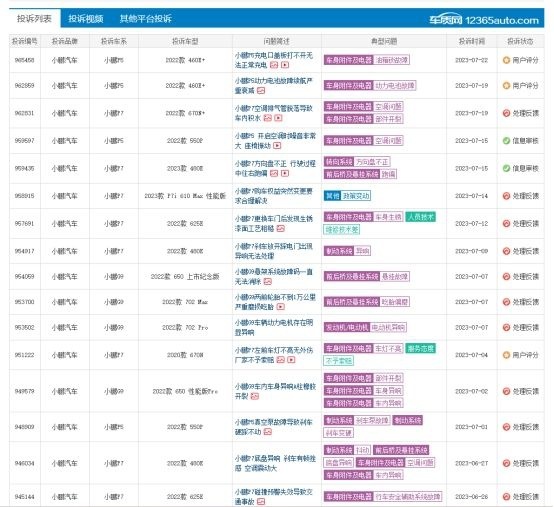Screen dimensions: 554x507
Task: Open P7 方向盘不正 complaint link
Action: (275, 168)
